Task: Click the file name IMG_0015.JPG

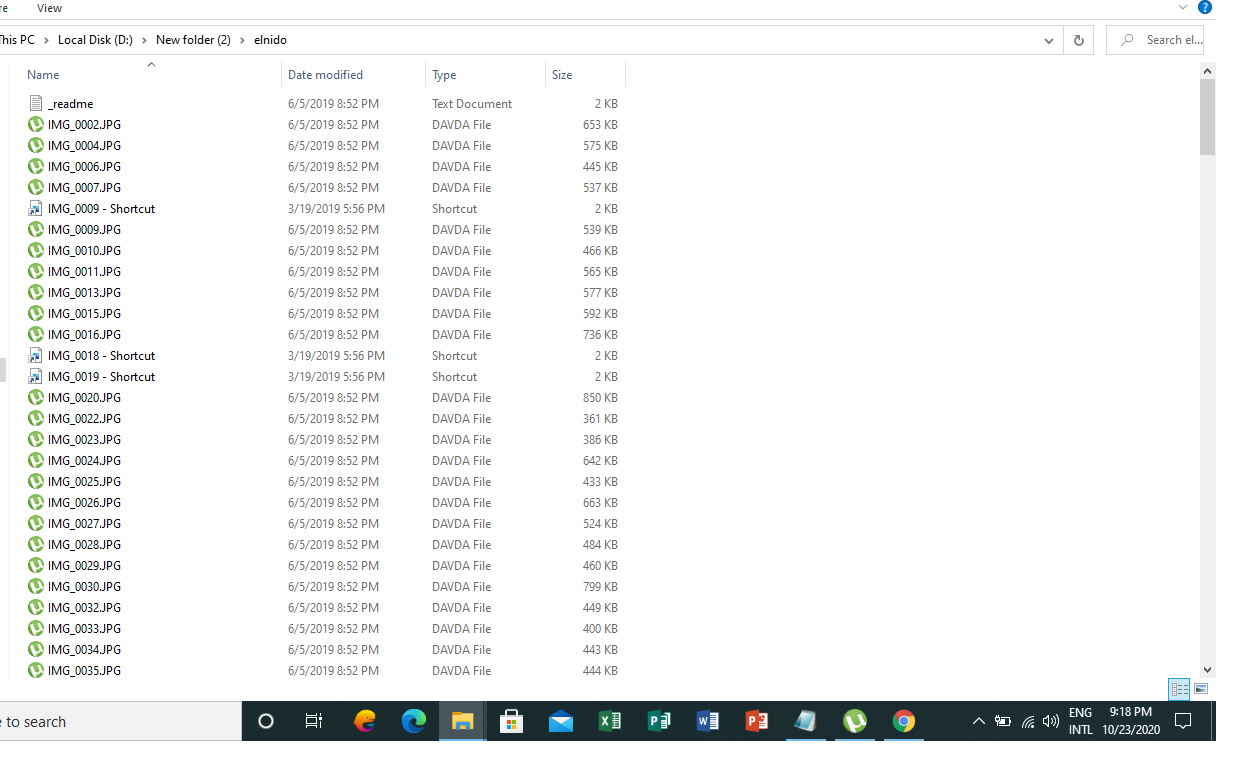Action: 84,314
